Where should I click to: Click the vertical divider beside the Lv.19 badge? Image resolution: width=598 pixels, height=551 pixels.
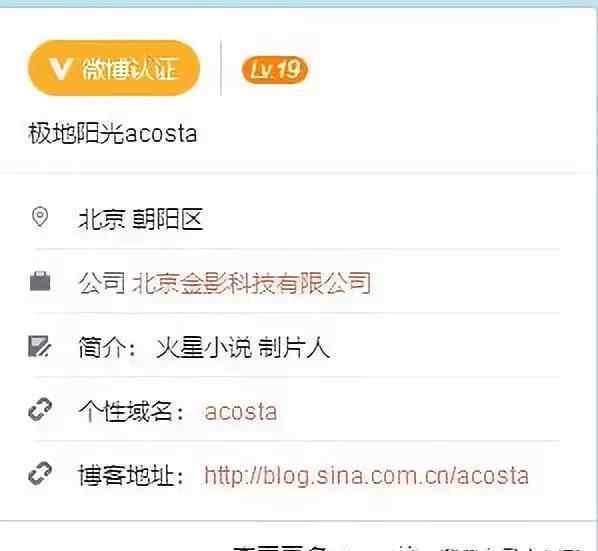pyautogui.click(x=221, y=68)
